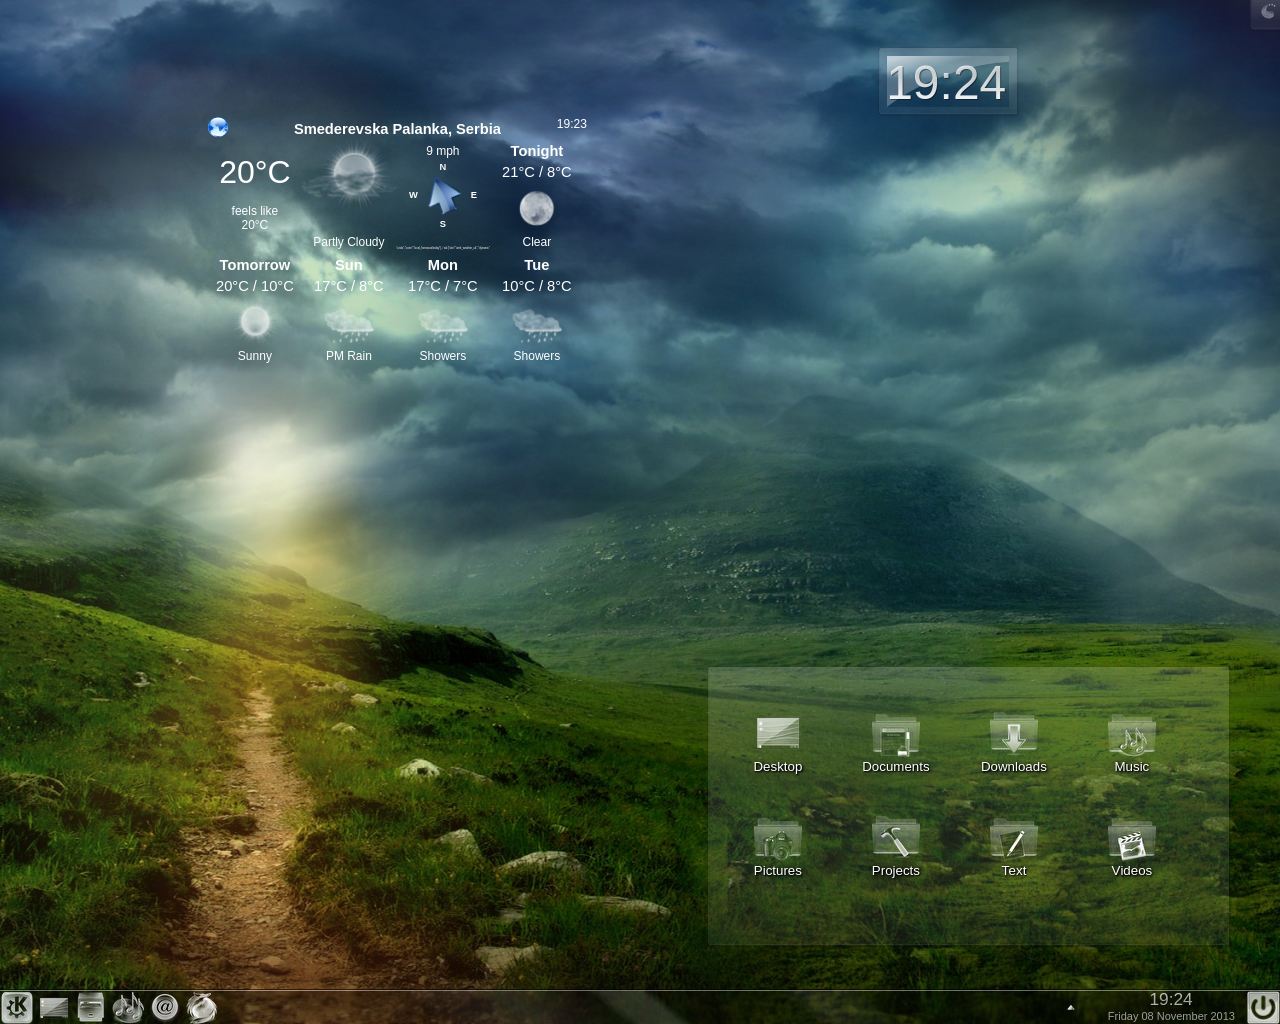Open the Videos folder

pyautogui.click(x=1132, y=839)
